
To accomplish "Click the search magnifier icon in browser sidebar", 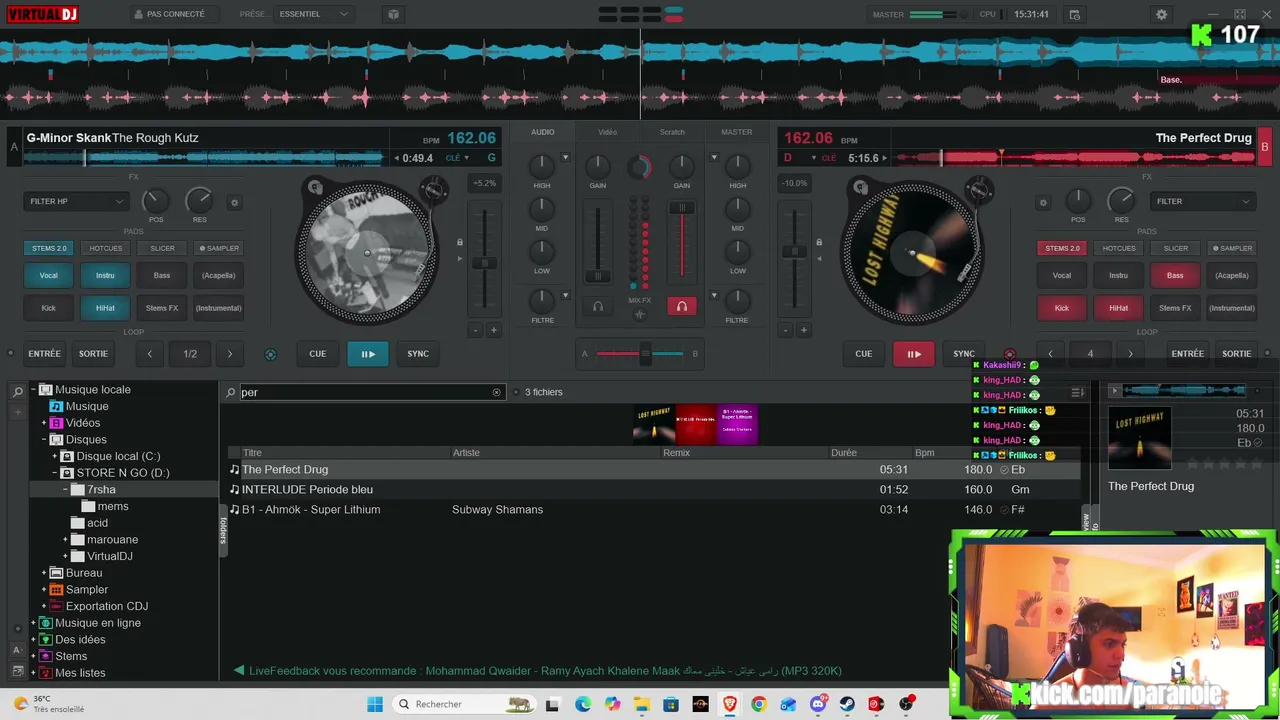I will pyautogui.click(x=18, y=392).
